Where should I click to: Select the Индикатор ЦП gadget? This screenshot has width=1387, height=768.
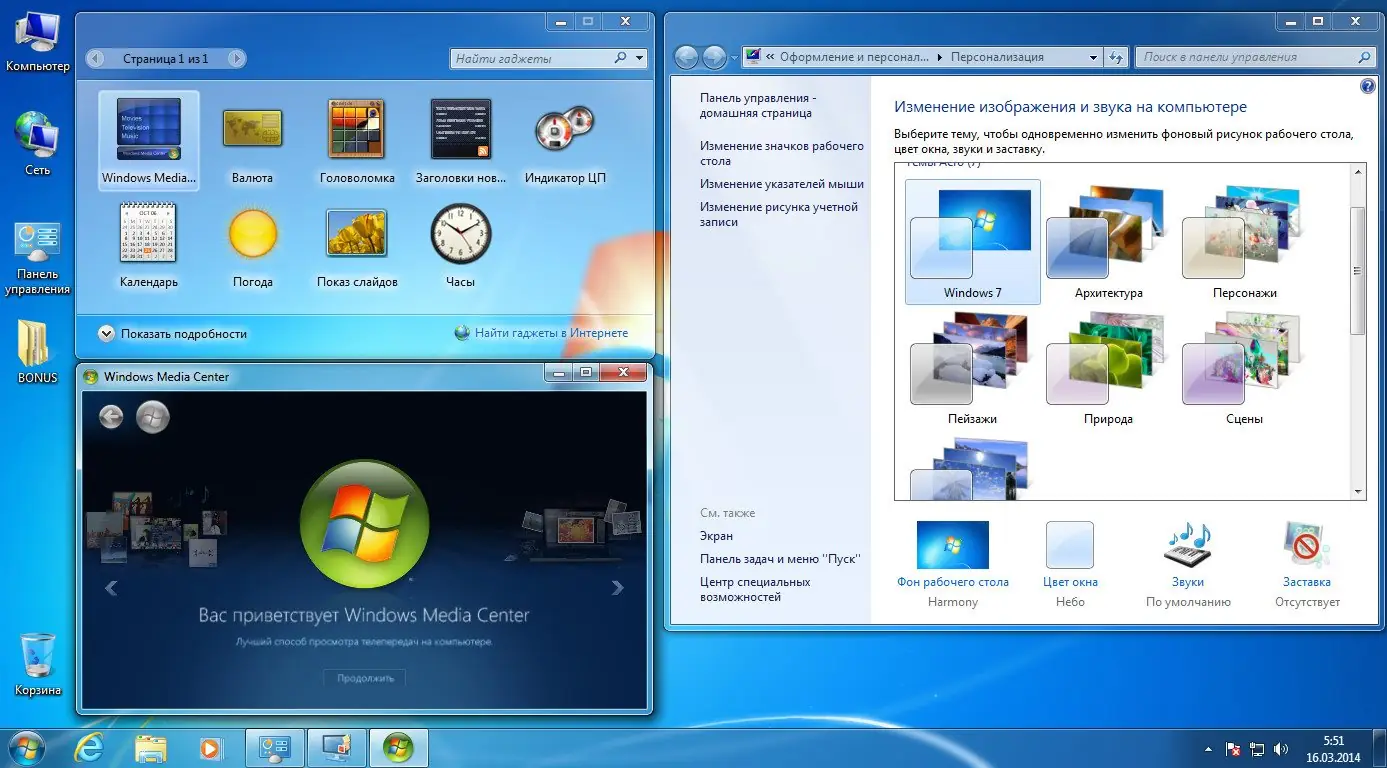coord(563,130)
